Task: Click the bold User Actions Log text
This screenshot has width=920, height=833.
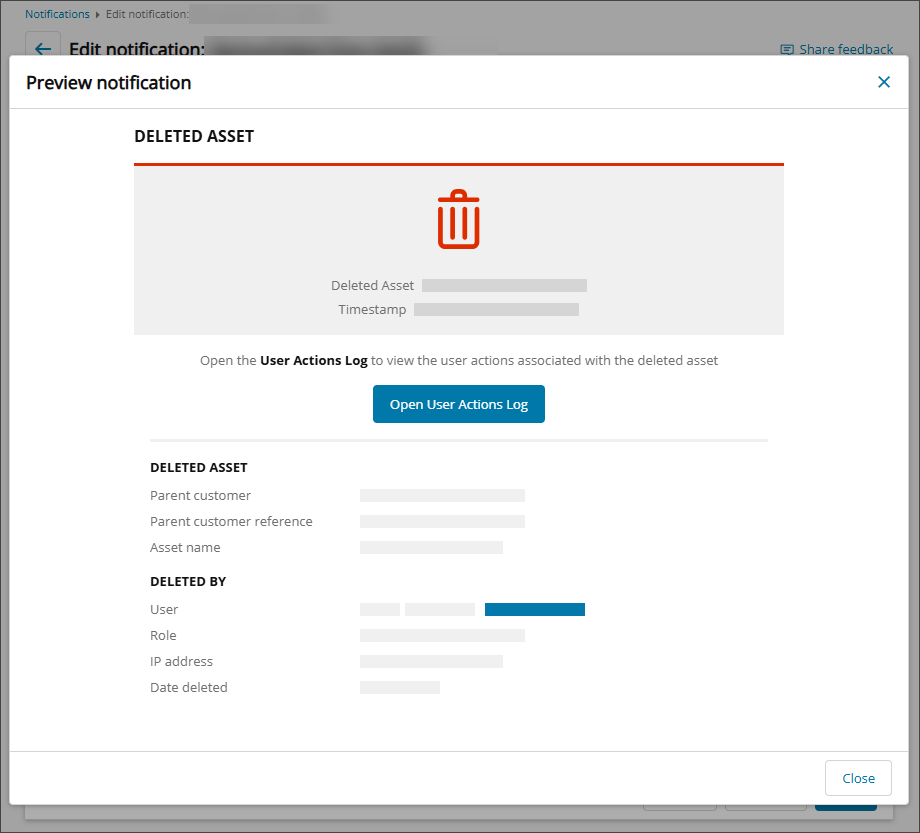Action: tap(313, 360)
